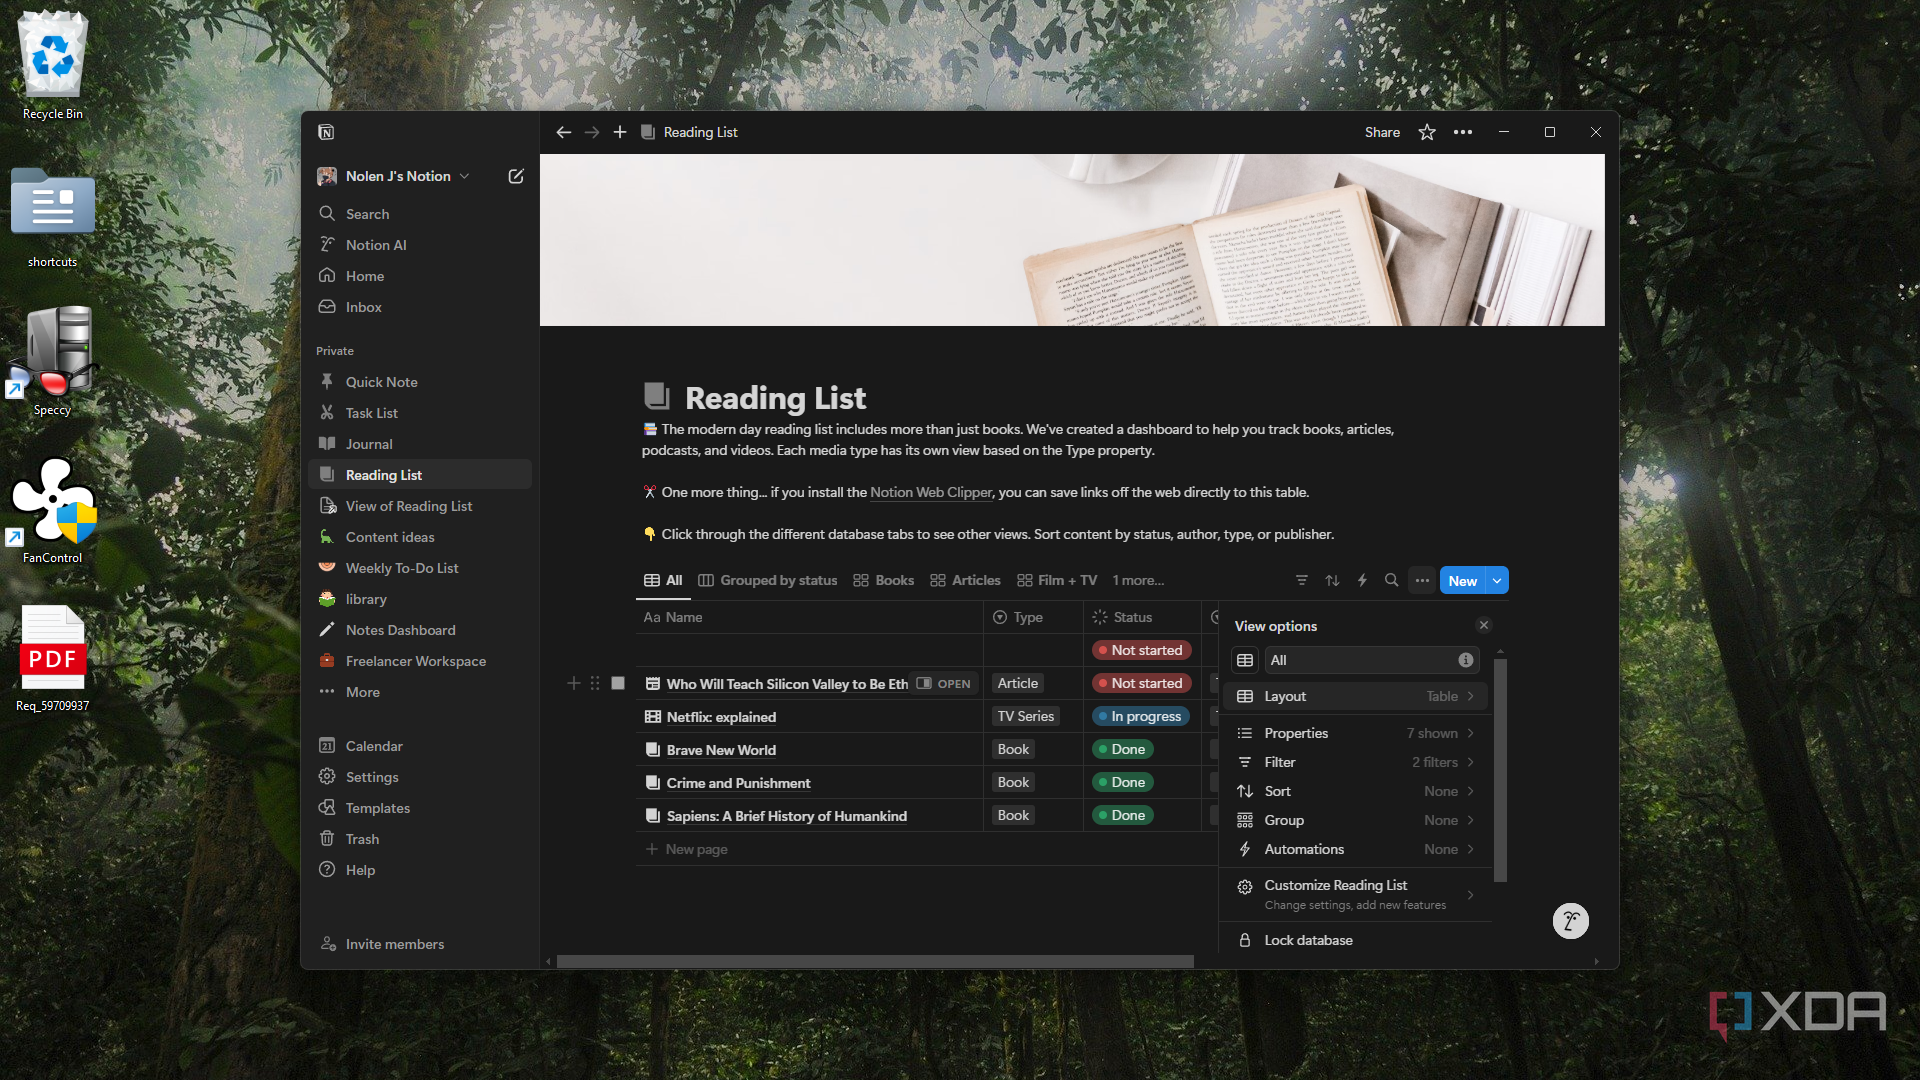This screenshot has height=1080, width=1920.
Task: Click the blue New button
Action: coord(1463,581)
